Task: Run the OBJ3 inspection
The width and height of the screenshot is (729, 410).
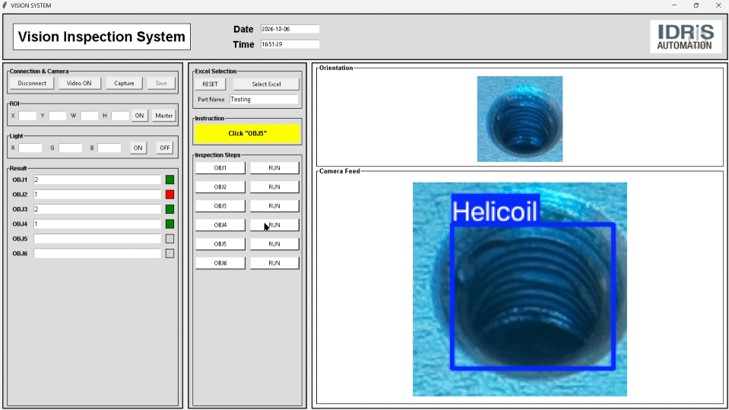Action: [x=274, y=206]
